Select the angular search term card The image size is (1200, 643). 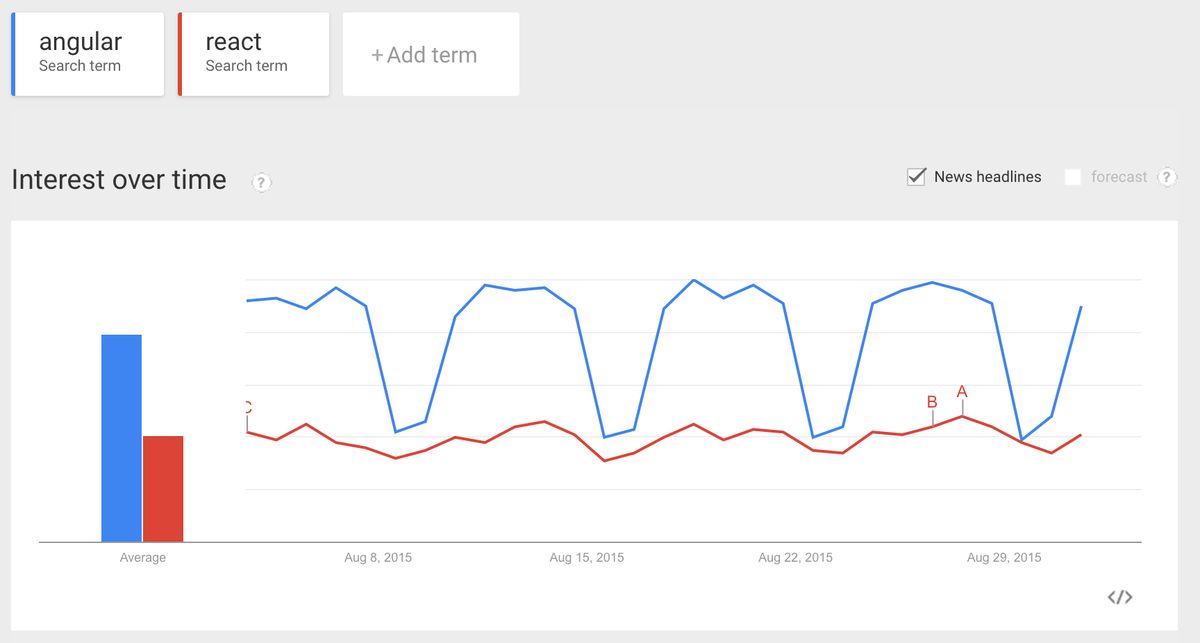coord(88,54)
